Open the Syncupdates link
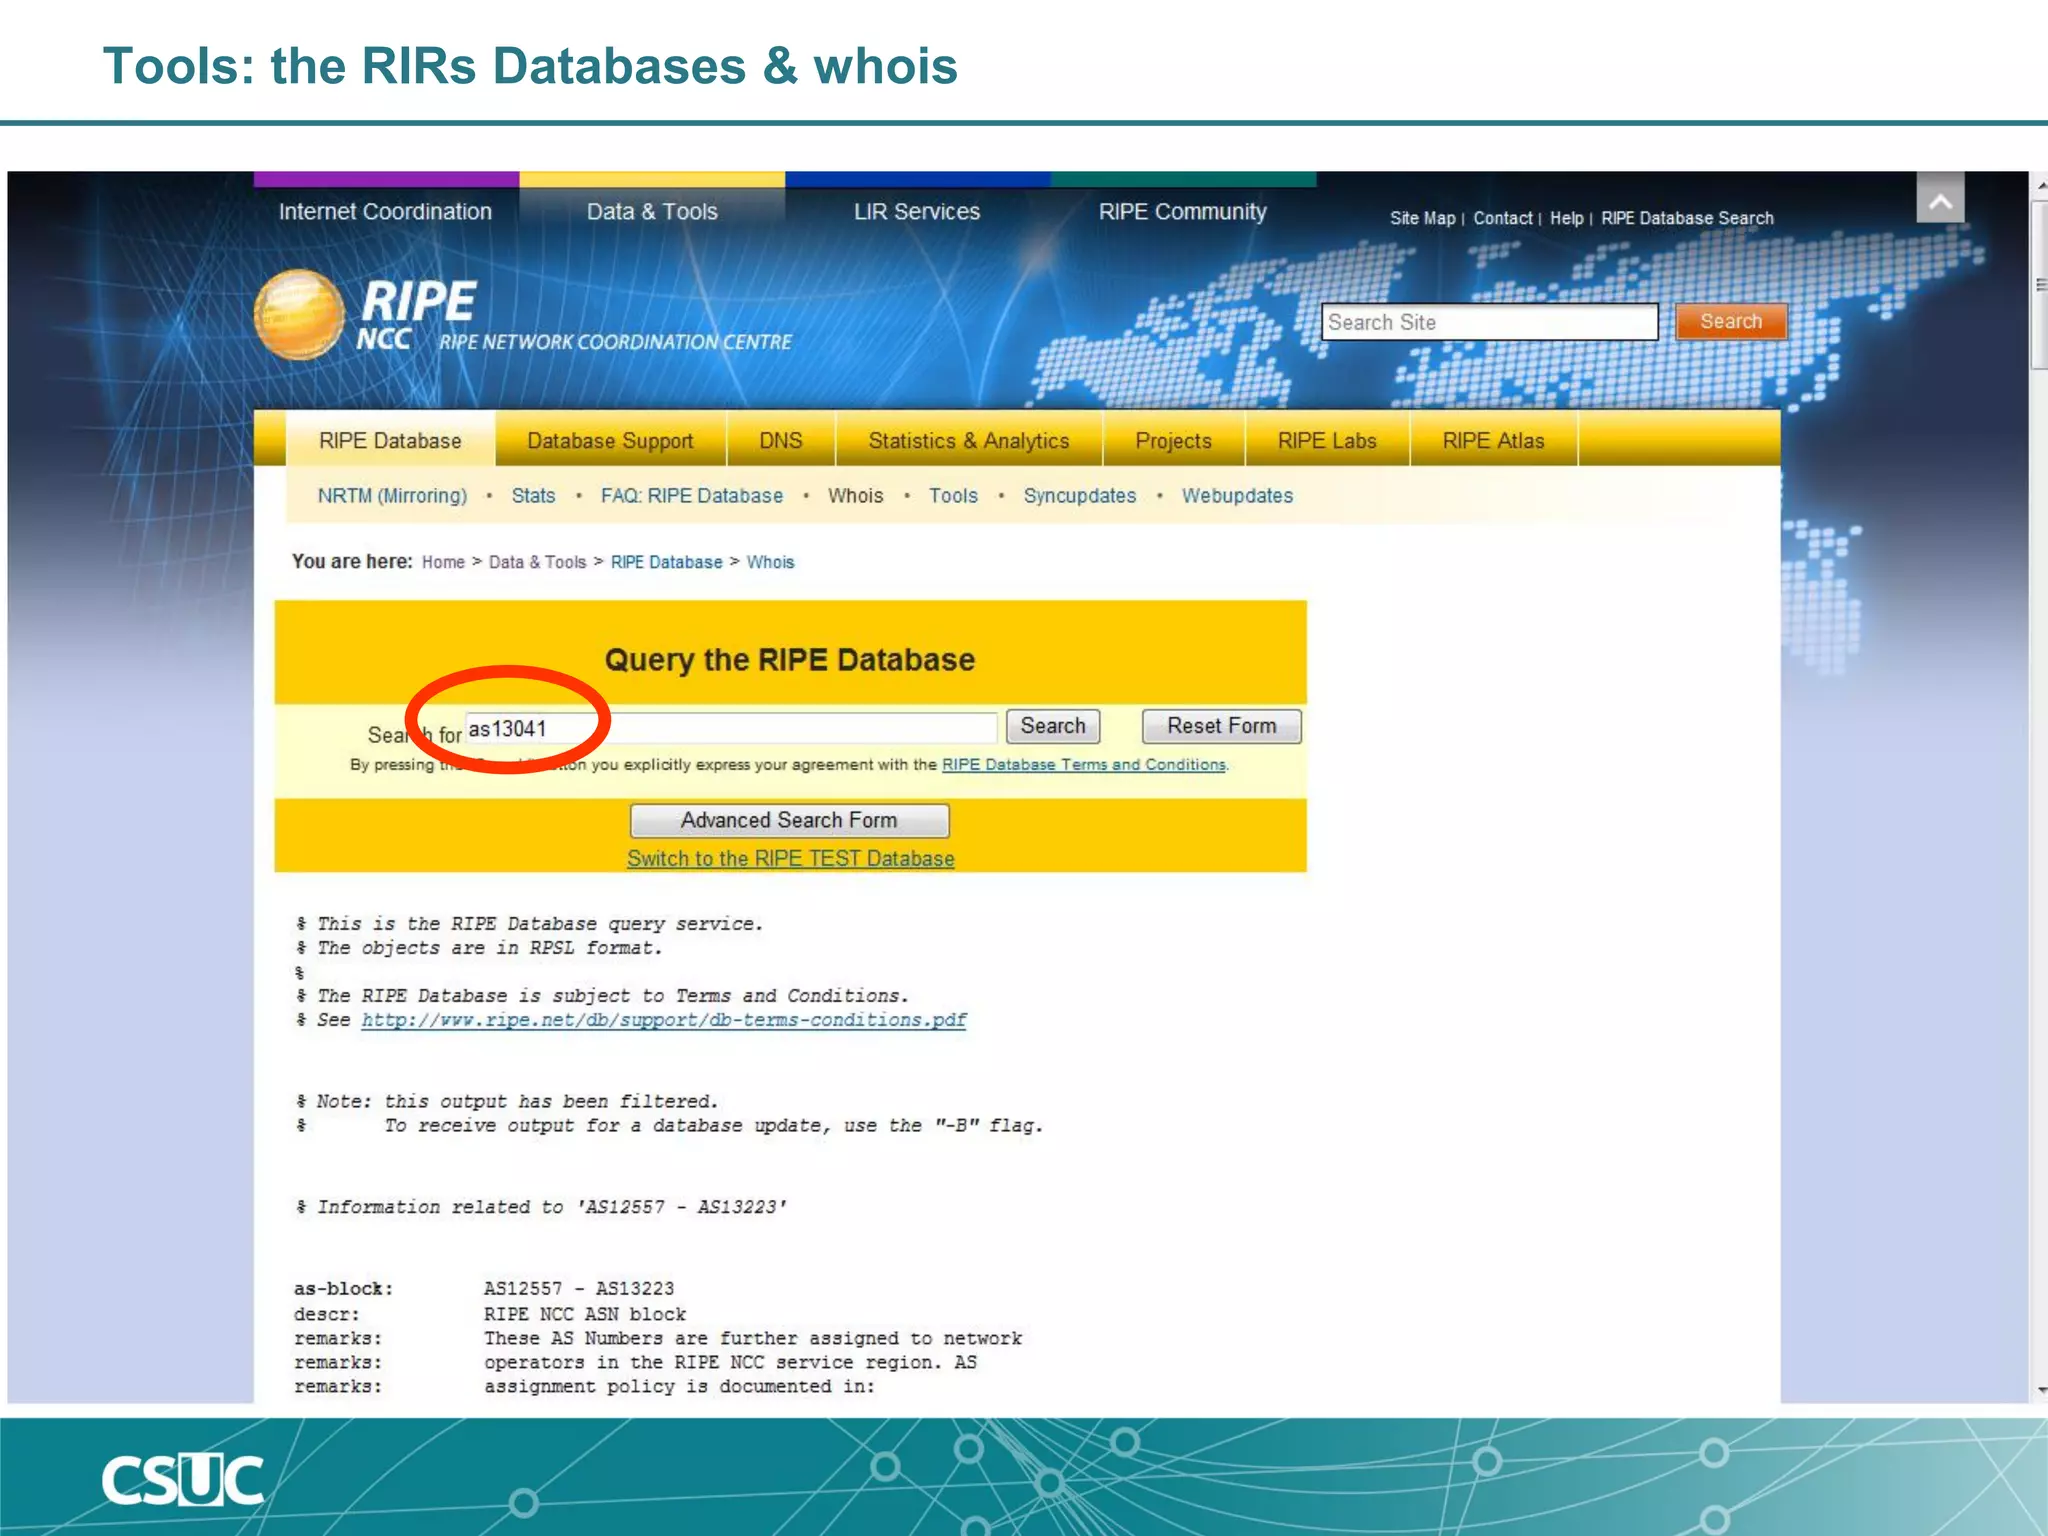 [x=1080, y=496]
